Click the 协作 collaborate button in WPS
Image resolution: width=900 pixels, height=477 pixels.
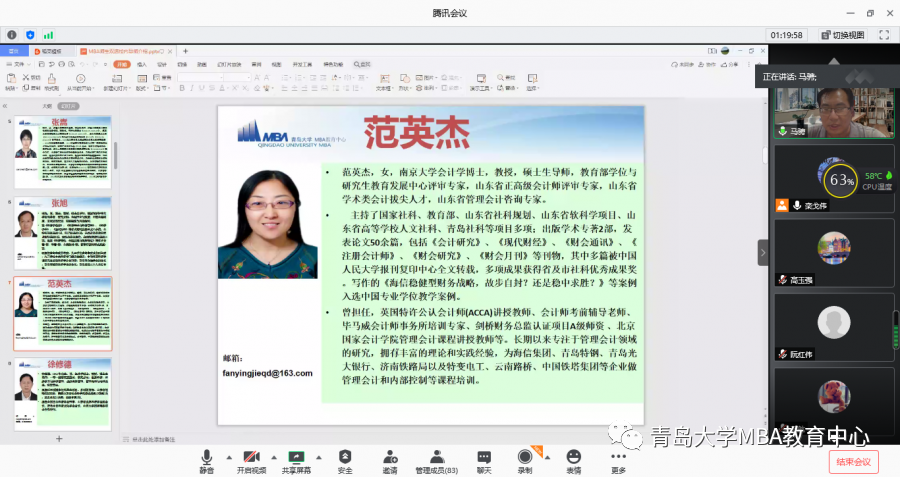point(707,64)
